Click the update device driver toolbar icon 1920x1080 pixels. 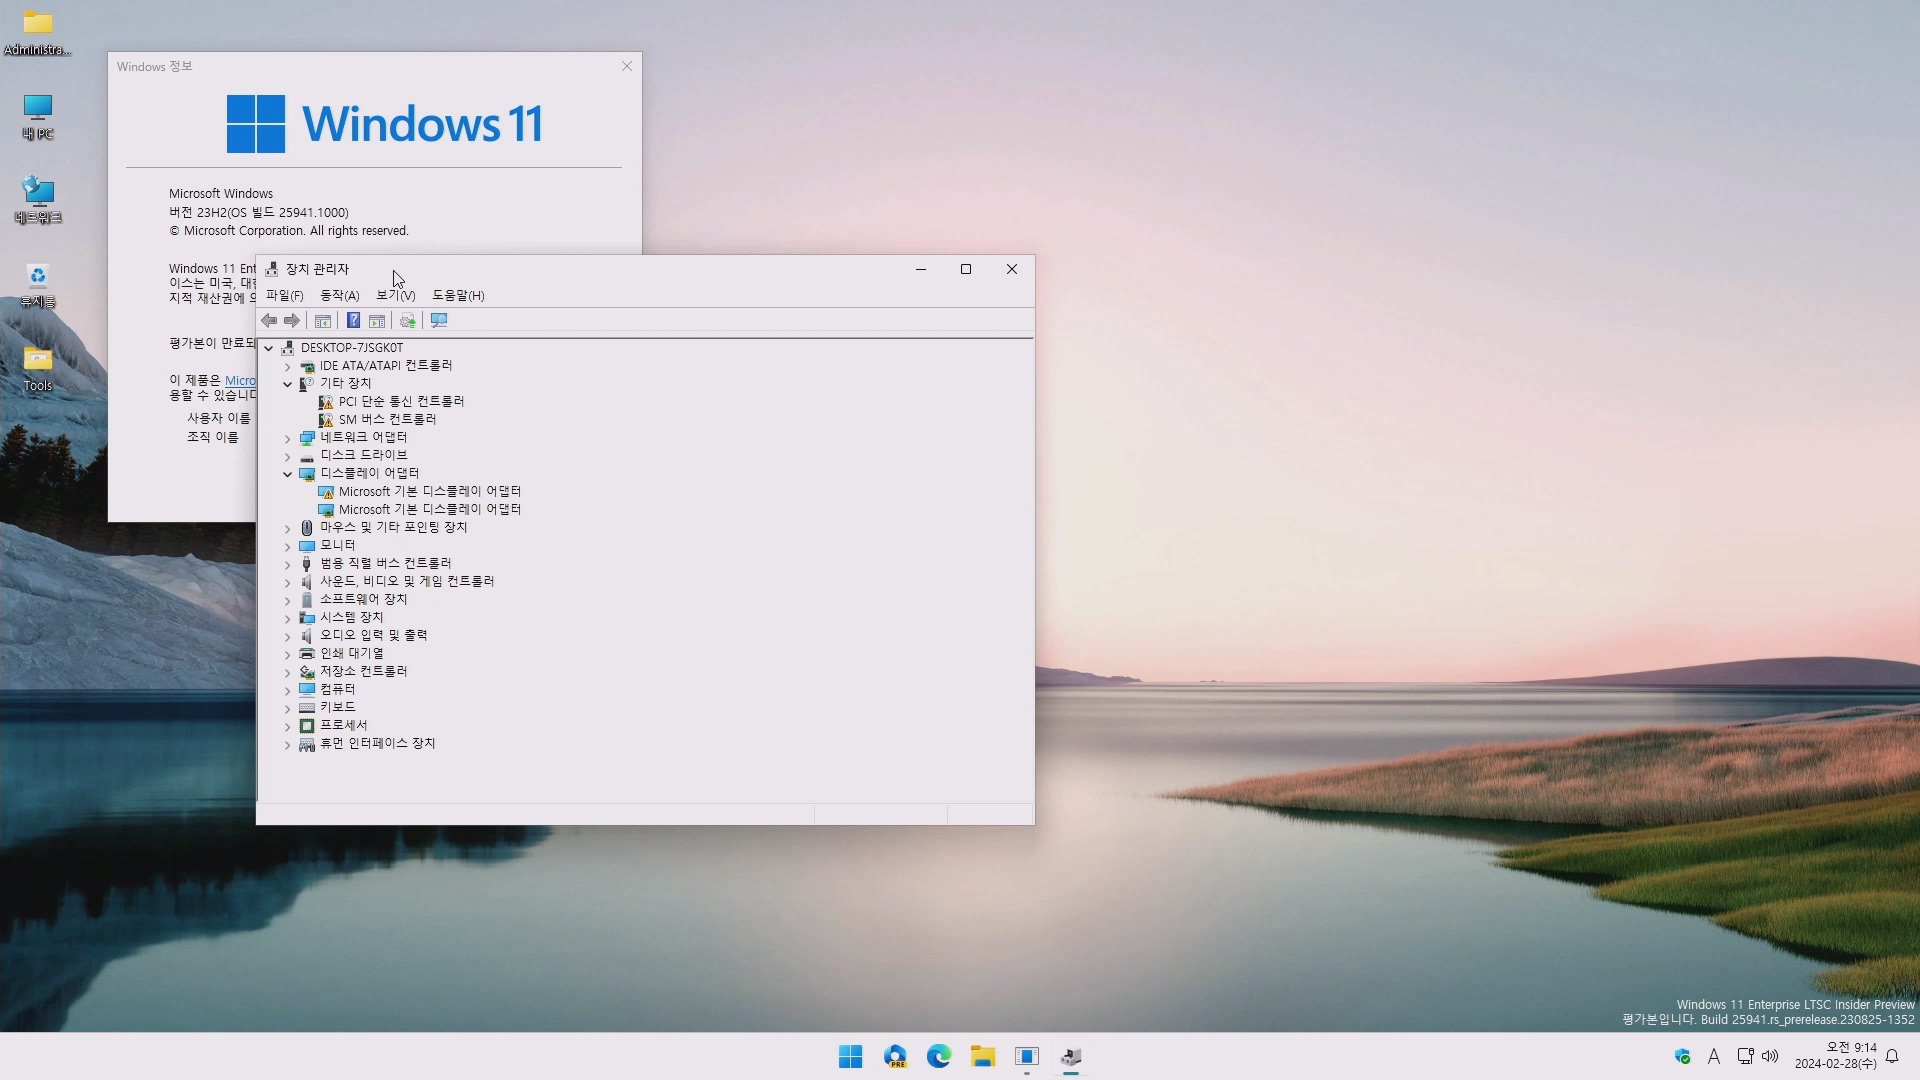tap(407, 321)
